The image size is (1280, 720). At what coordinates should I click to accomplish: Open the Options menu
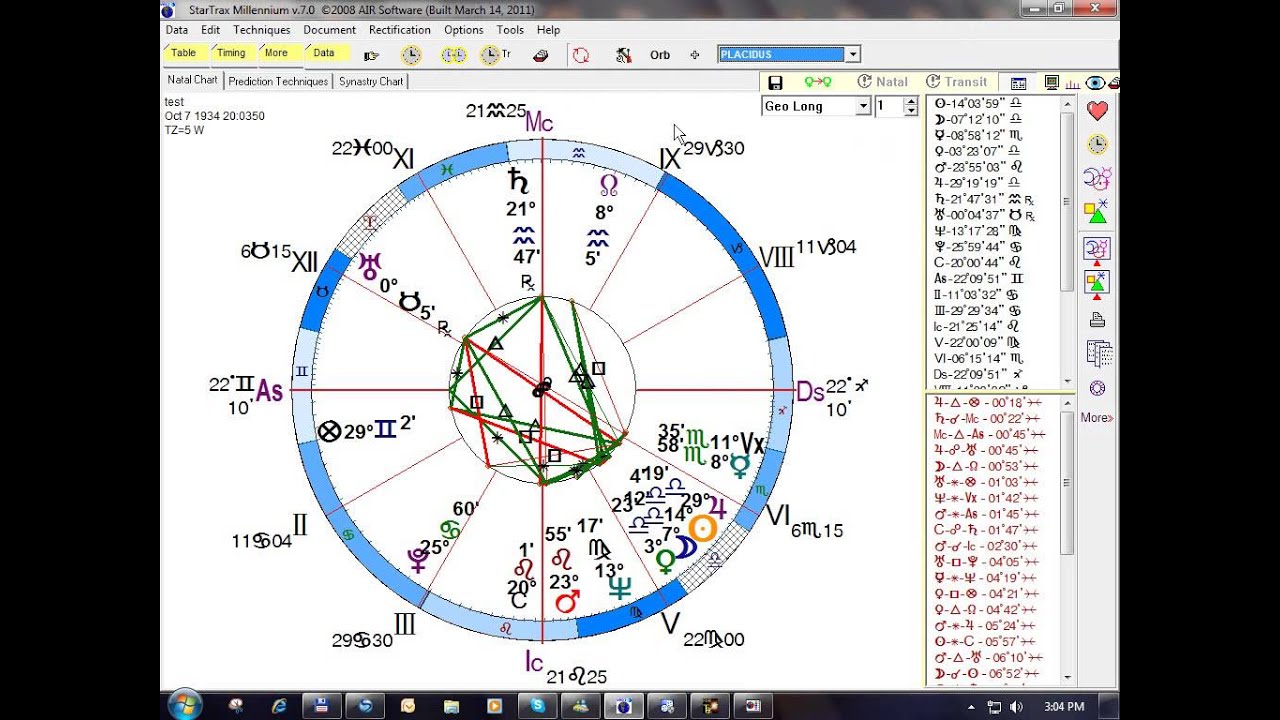[463, 30]
